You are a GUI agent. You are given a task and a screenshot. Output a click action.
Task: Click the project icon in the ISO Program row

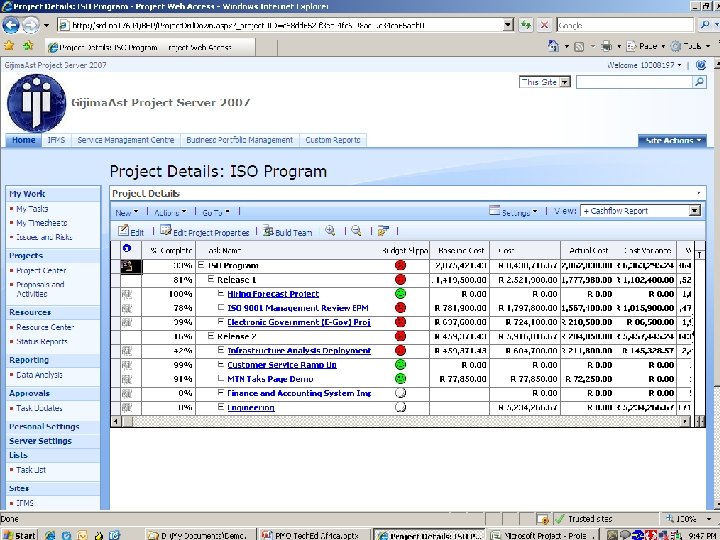127,265
